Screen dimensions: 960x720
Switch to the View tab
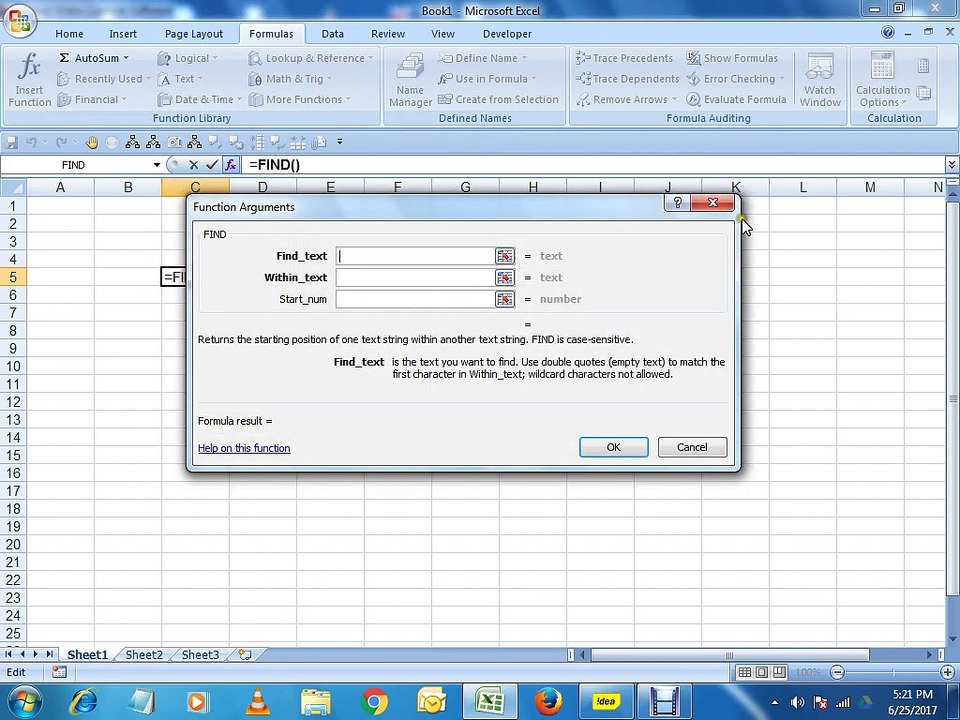click(442, 34)
